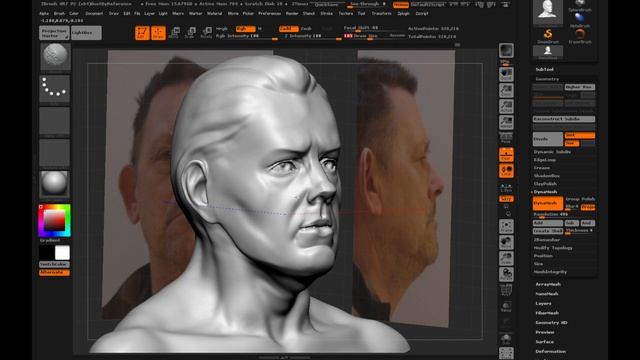Viewport: 640px width, 360px height.
Task: Click the Zoom3D view icon
Action: pos(506,258)
